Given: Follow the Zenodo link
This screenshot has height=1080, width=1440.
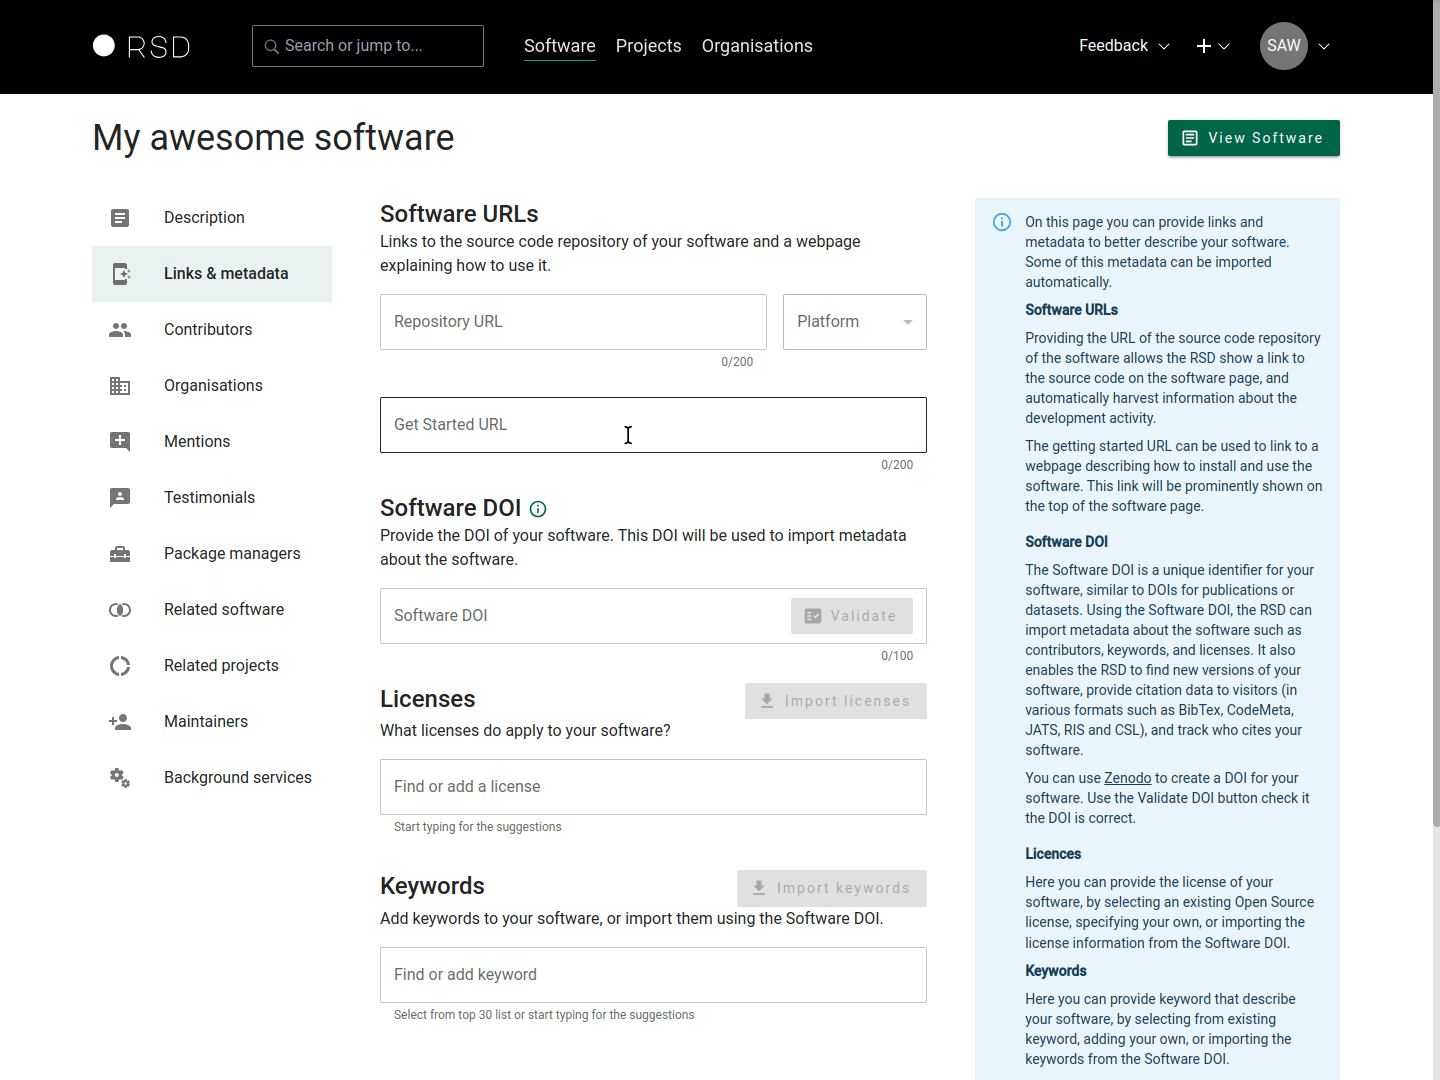Looking at the screenshot, I should coord(1127,778).
